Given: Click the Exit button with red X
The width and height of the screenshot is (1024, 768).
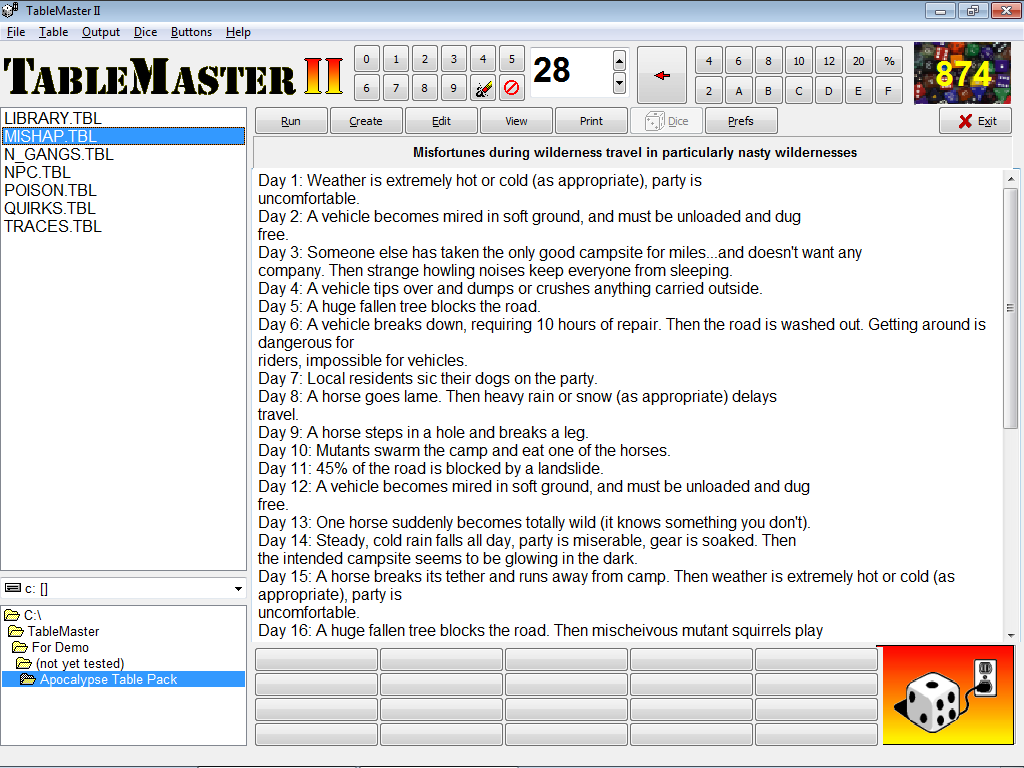Looking at the screenshot, I should (976, 121).
